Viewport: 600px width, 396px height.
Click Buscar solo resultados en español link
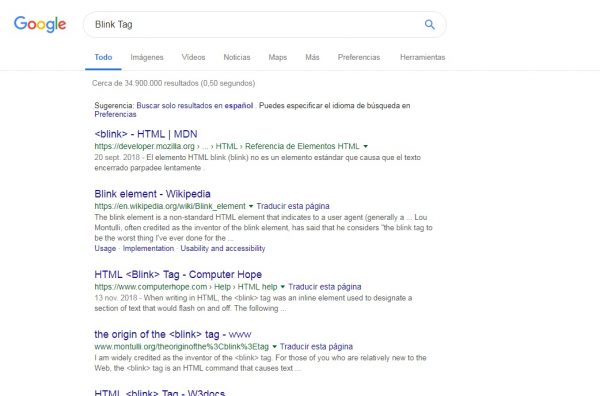click(195, 106)
